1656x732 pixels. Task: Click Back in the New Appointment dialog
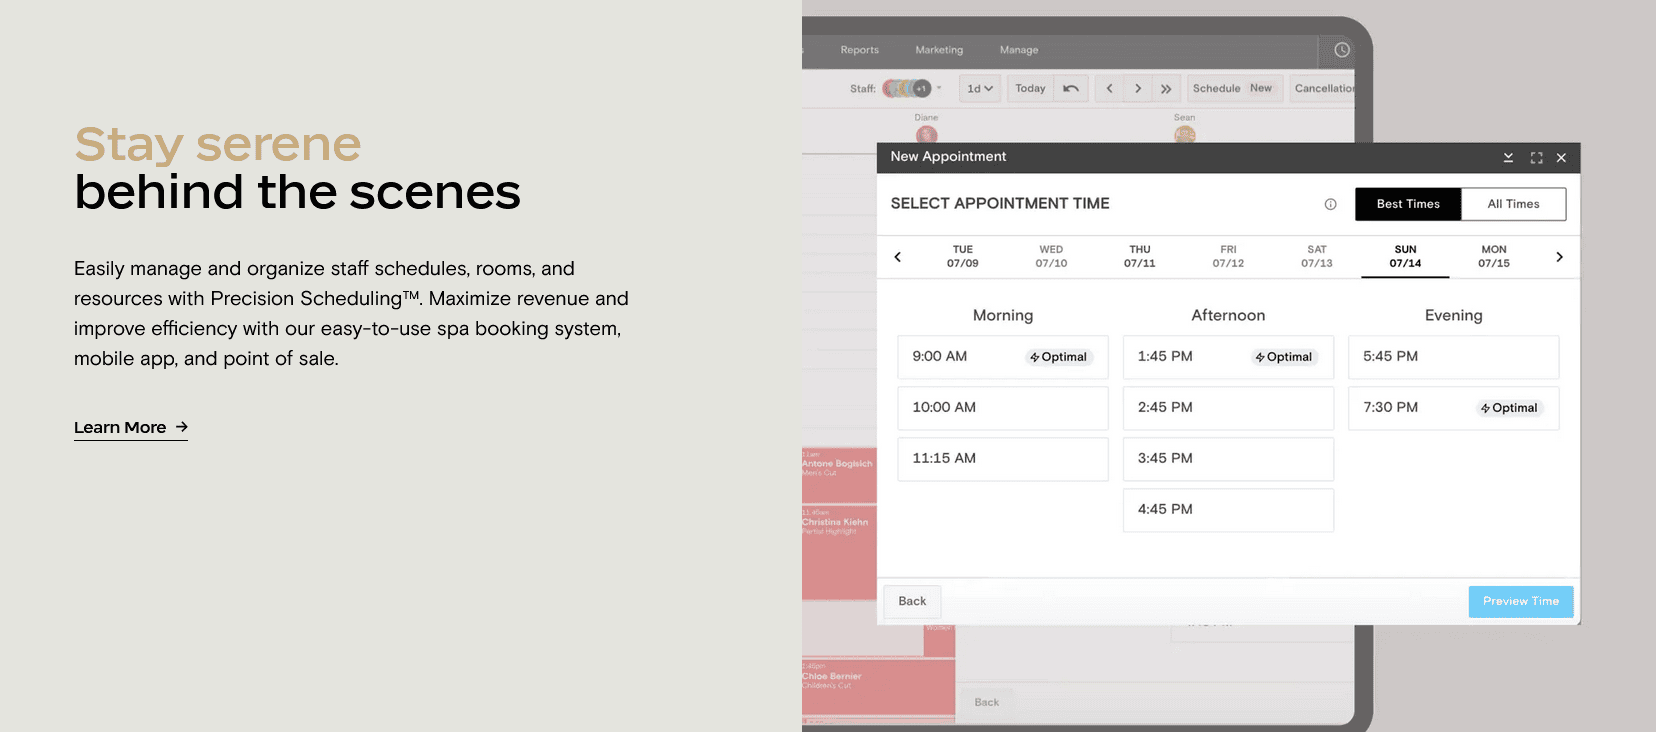point(912,601)
